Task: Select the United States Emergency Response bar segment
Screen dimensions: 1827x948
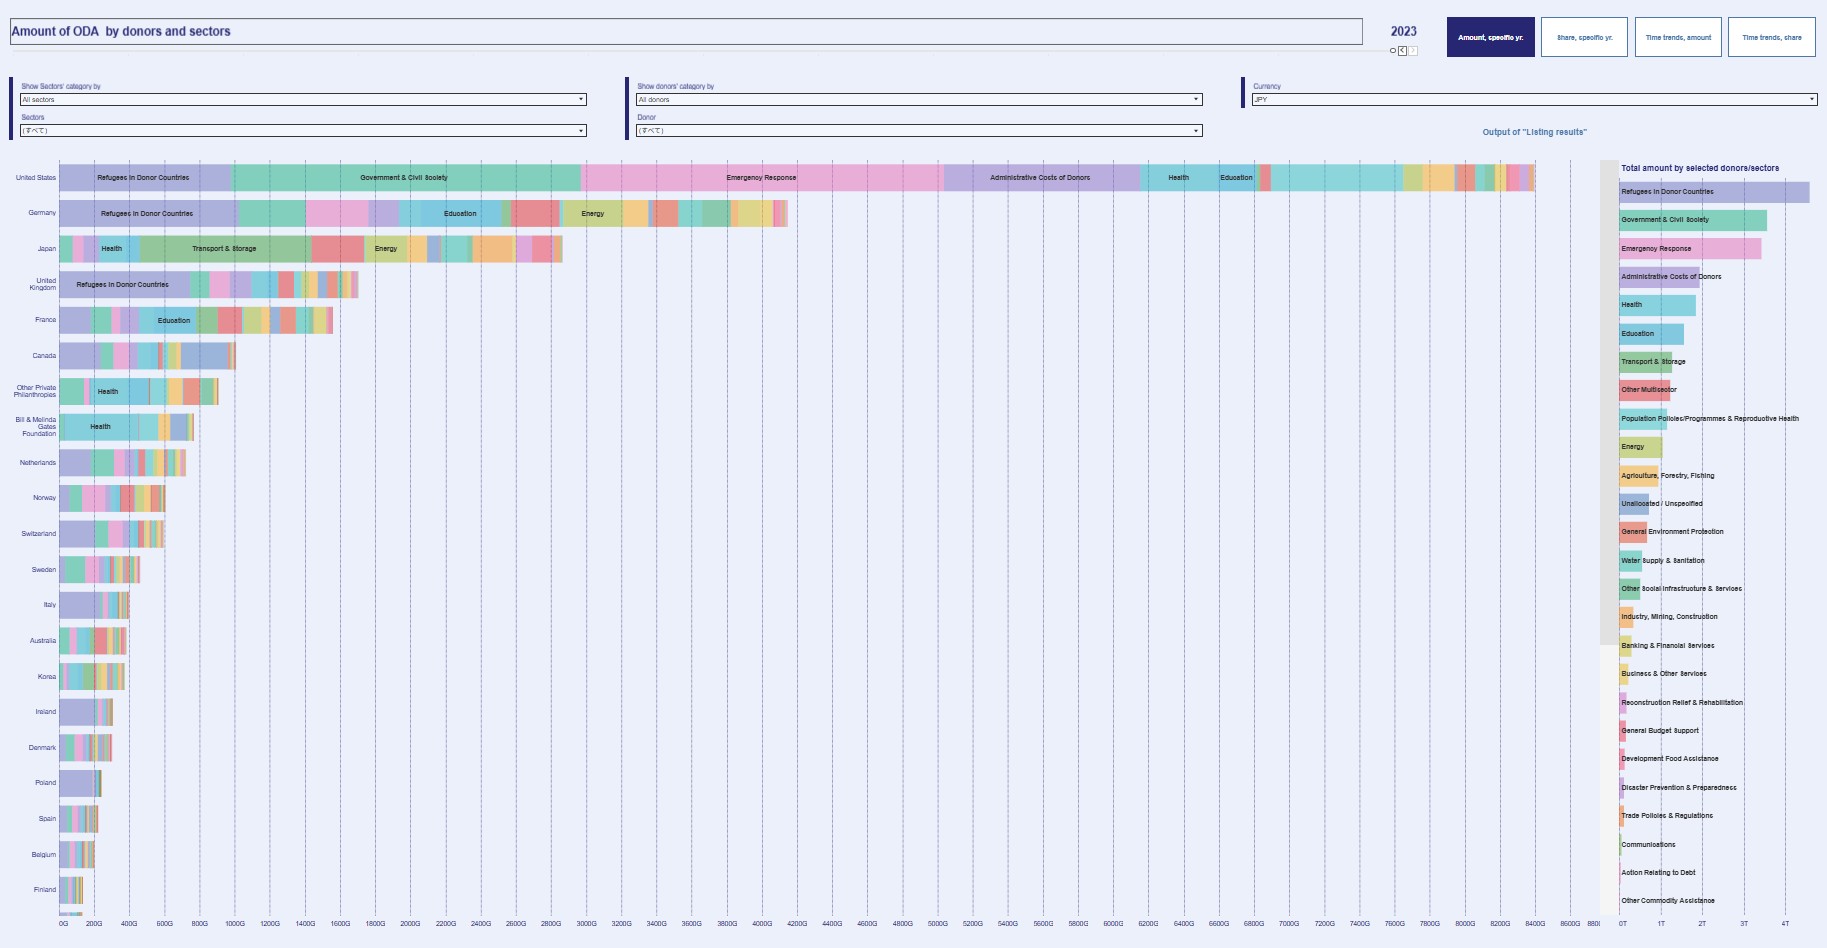Action: [x=762, y=178]
